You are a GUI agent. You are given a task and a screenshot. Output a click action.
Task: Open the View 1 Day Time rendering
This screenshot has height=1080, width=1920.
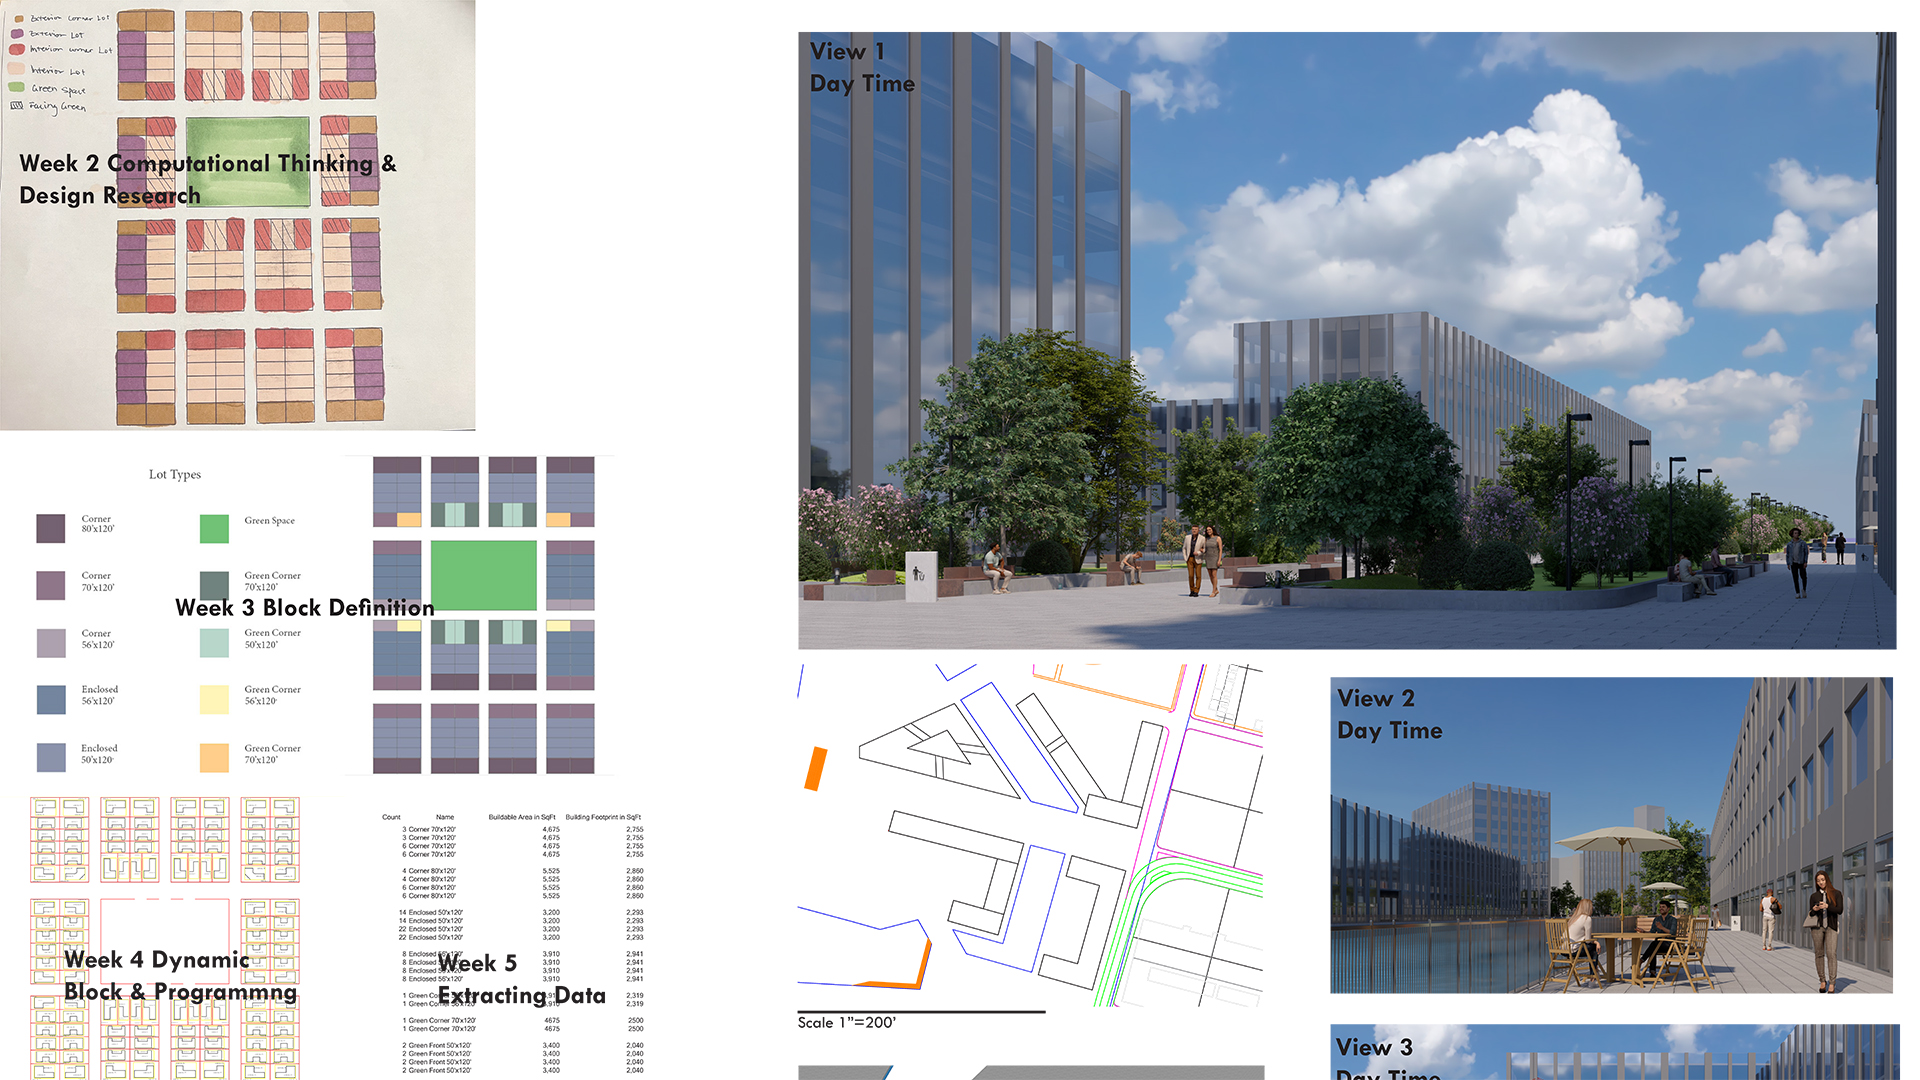pyautogui.click(x=1346, y=340)
